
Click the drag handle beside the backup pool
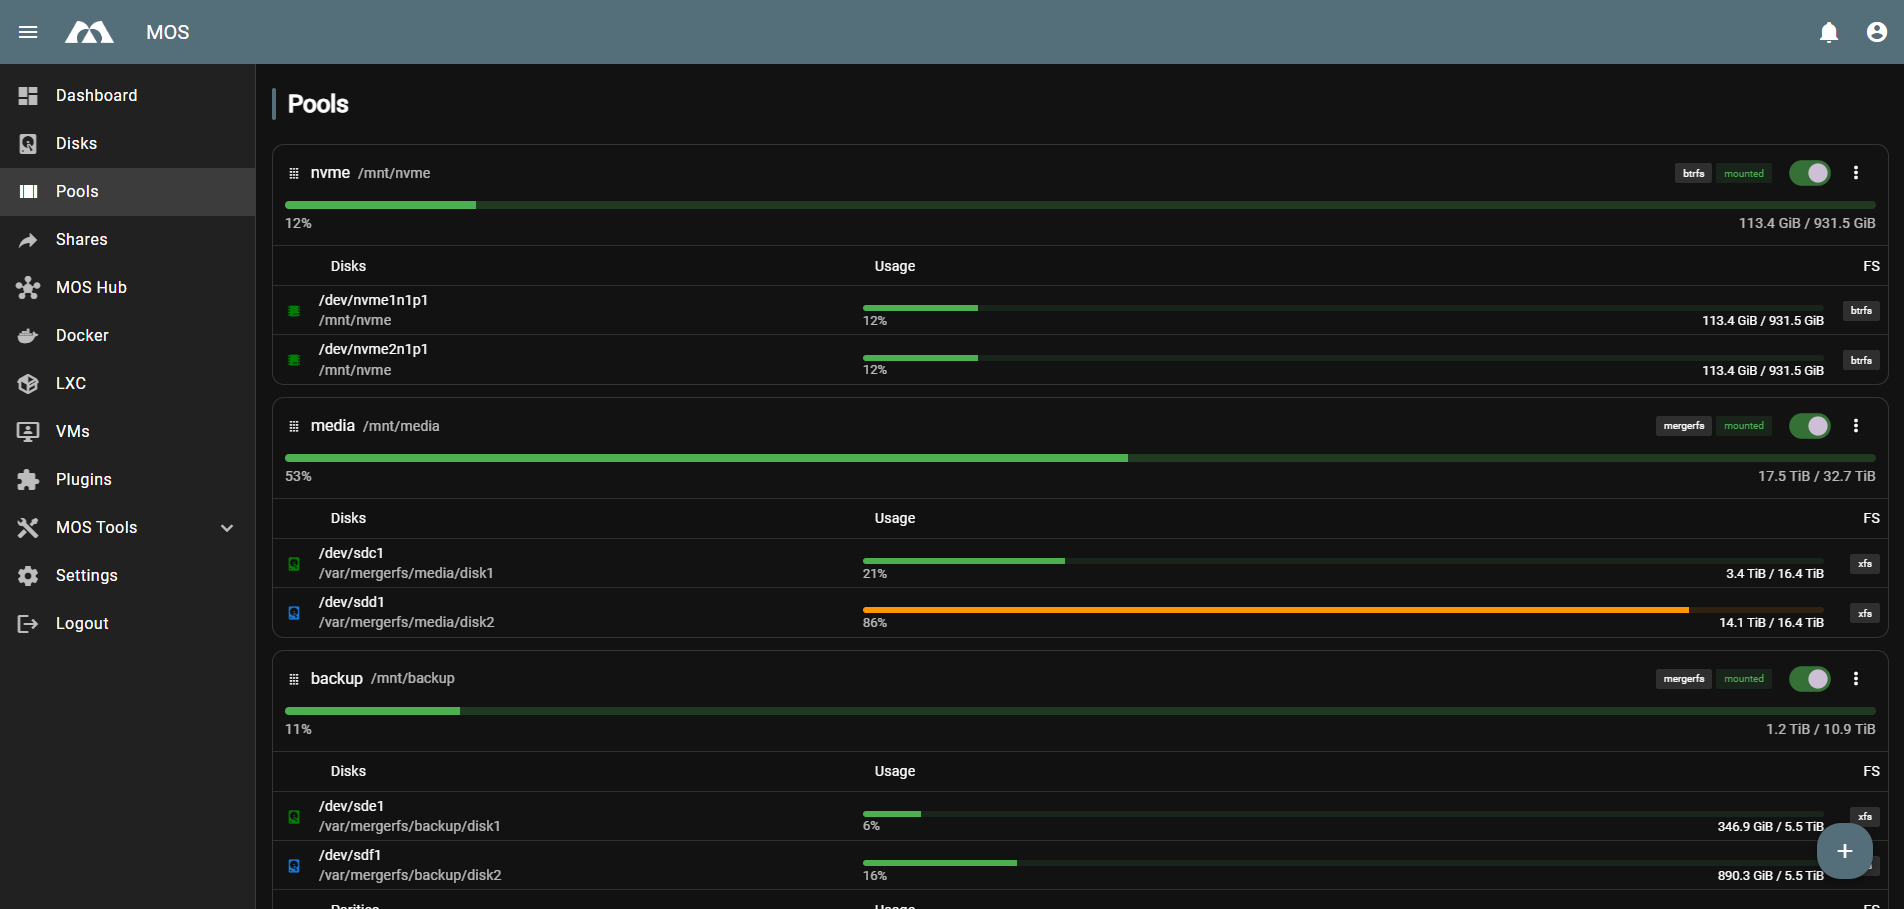293,678
